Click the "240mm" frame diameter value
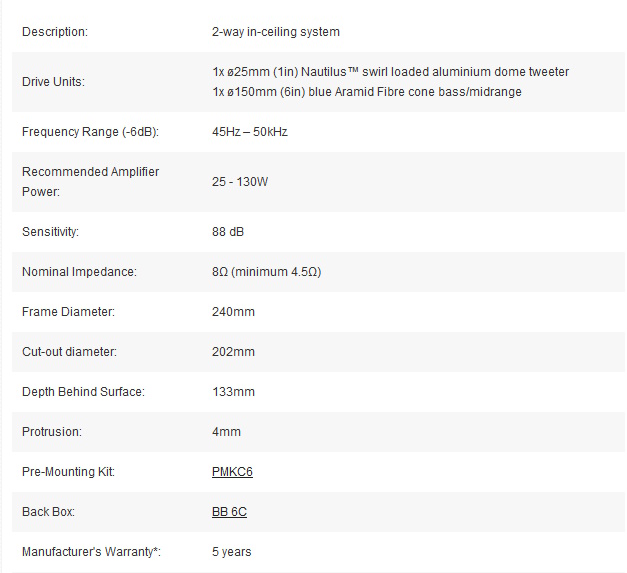This screenshot has height=573, width=627. coord(233,312)
